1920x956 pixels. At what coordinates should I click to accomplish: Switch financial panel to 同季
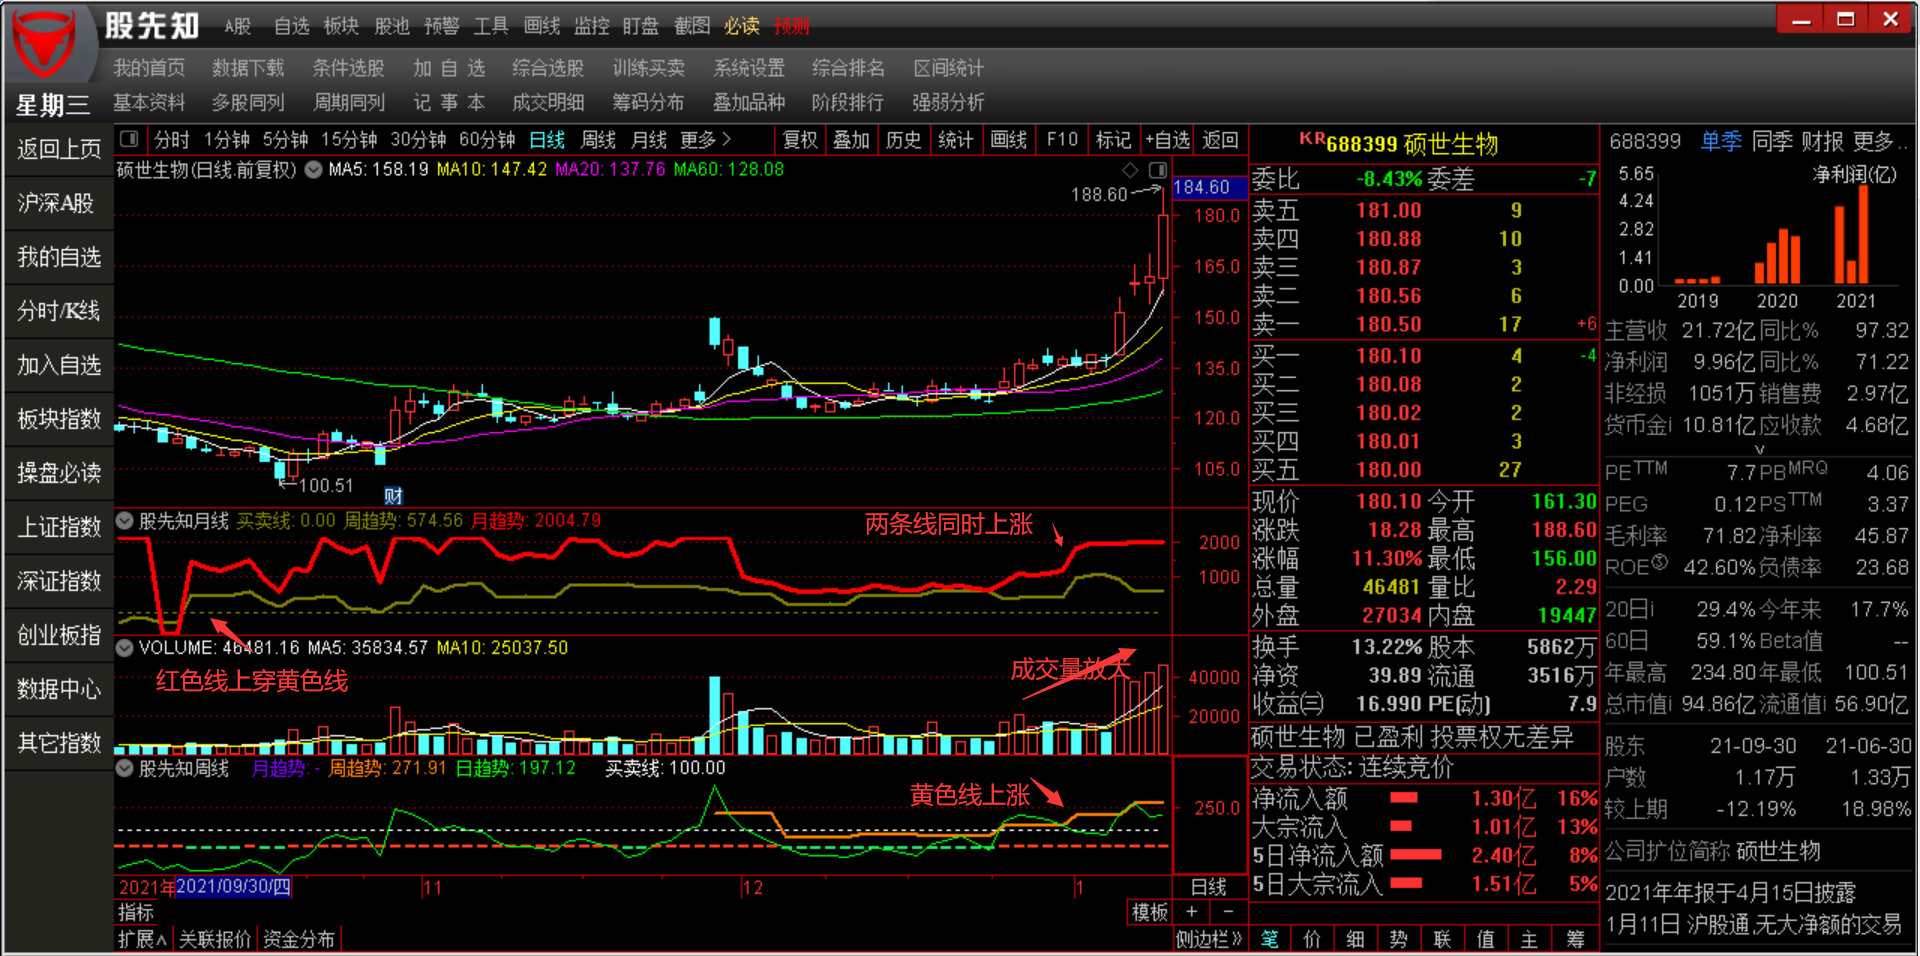point(1772,142)
